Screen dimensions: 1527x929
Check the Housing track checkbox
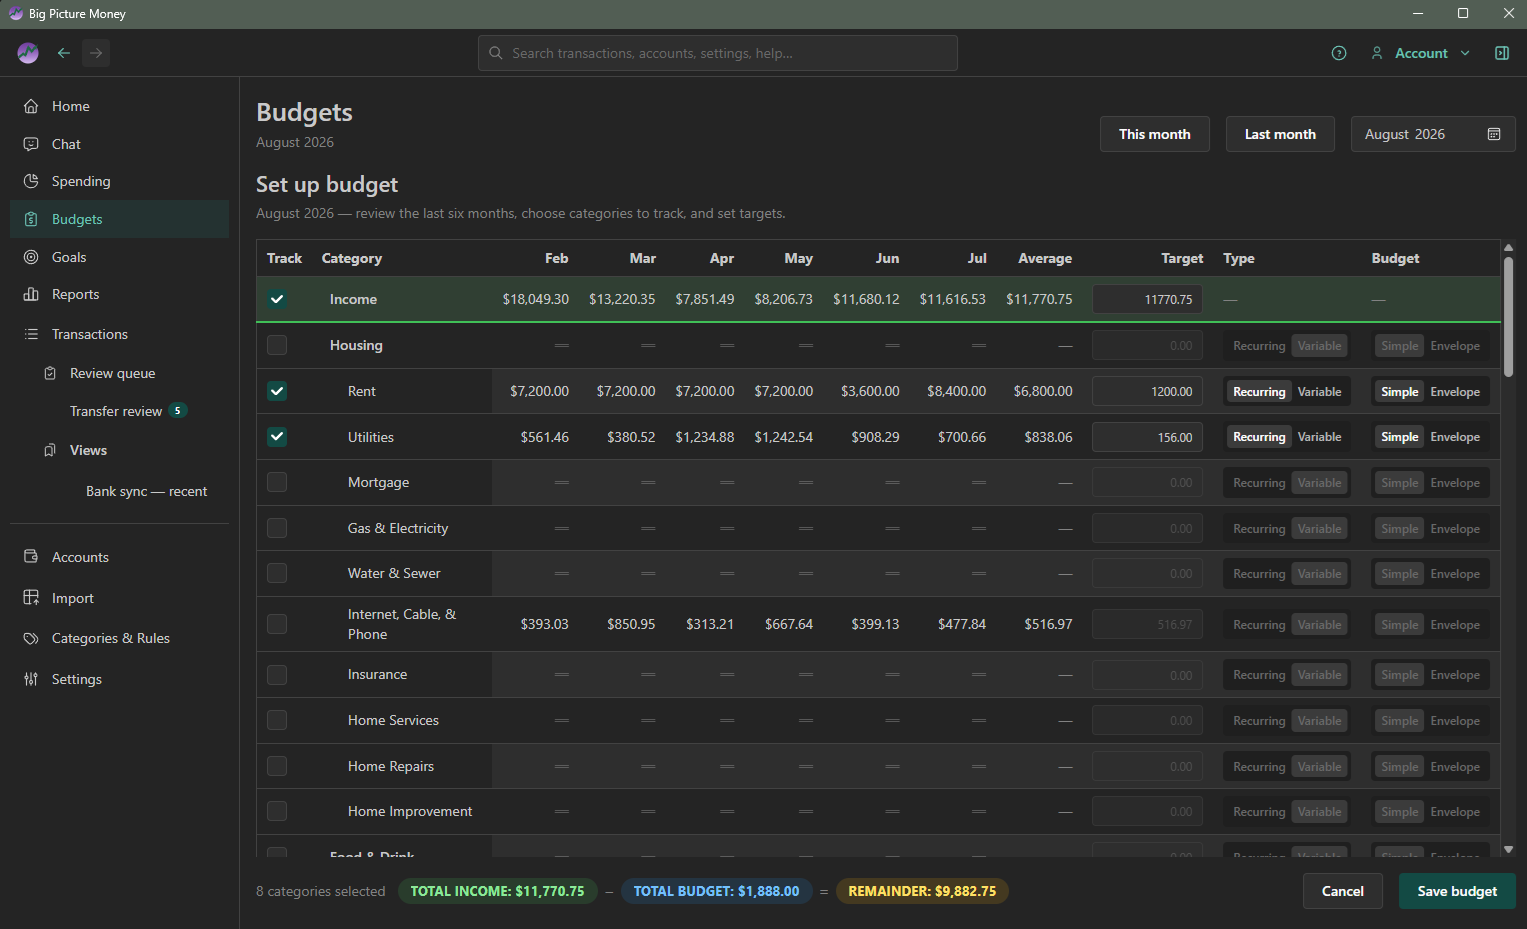click(277, 345)
